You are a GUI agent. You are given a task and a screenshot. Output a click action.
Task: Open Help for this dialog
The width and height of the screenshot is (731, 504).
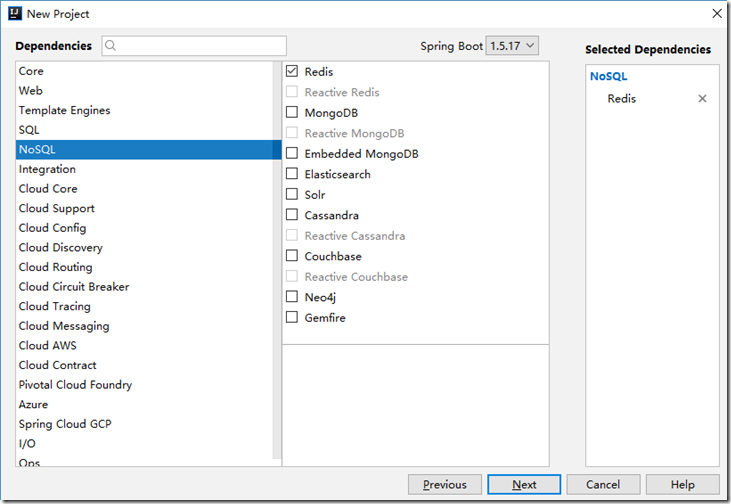pos(683,484)
